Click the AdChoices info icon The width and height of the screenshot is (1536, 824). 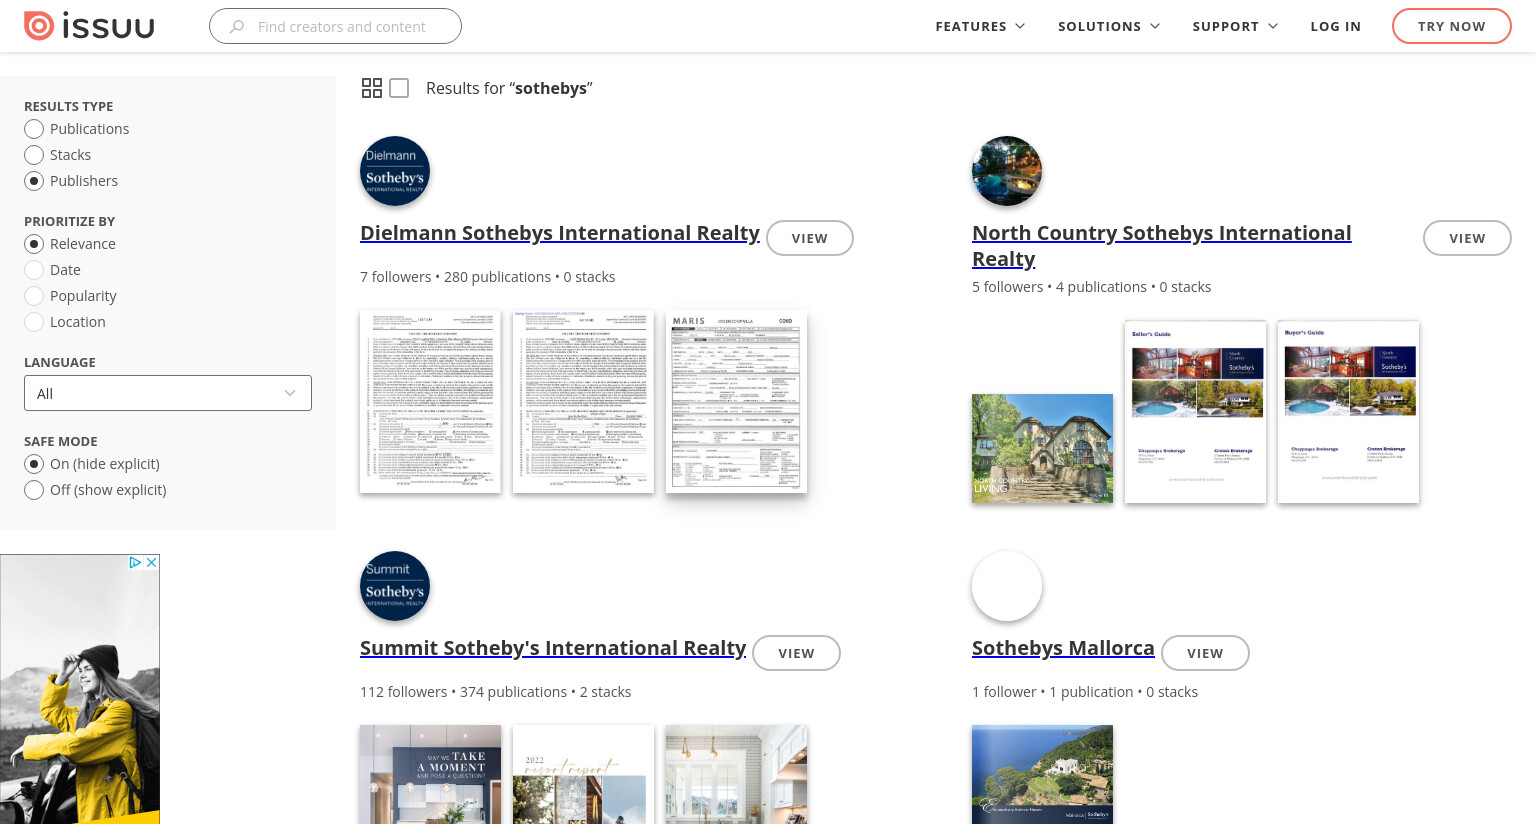click(x=136, y=563)
